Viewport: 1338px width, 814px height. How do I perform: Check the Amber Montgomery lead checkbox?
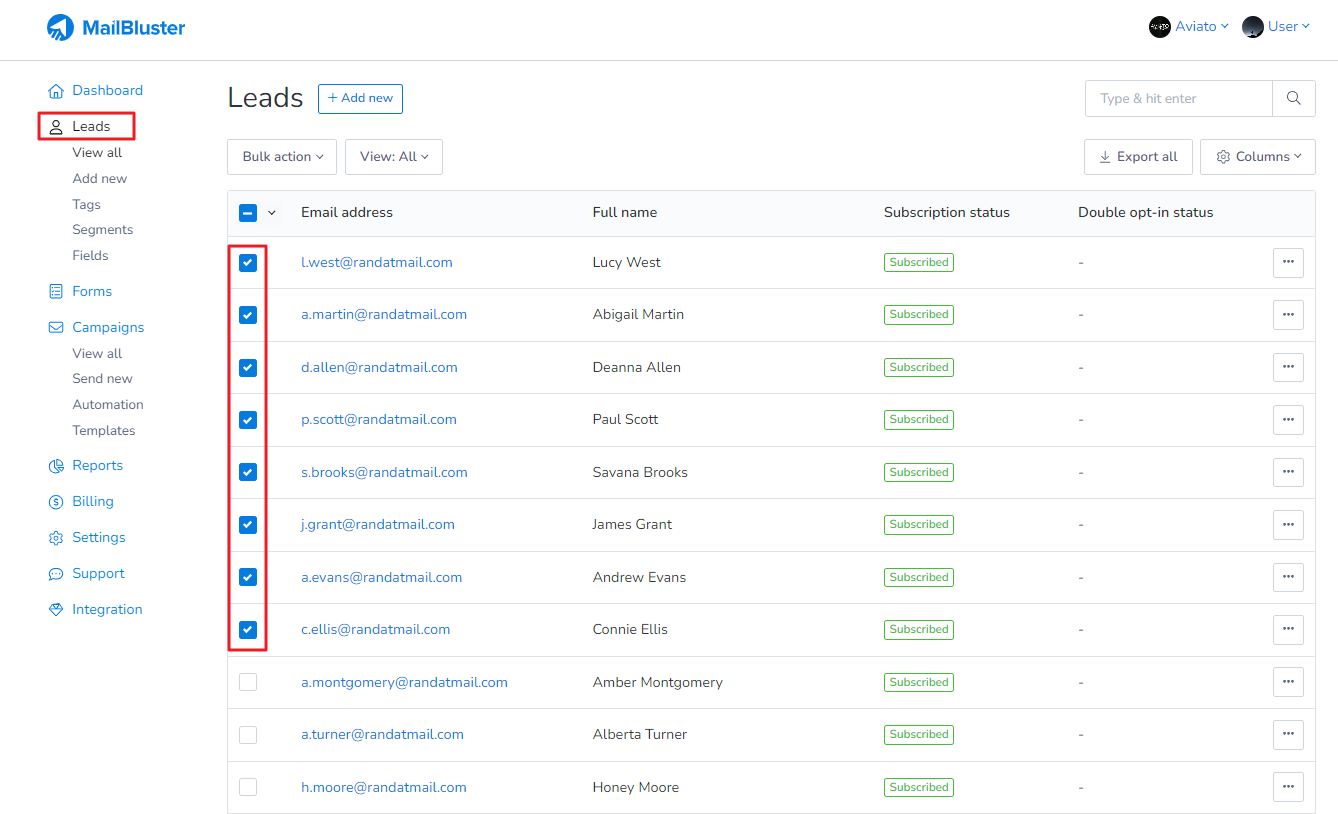tap(248, 682)
